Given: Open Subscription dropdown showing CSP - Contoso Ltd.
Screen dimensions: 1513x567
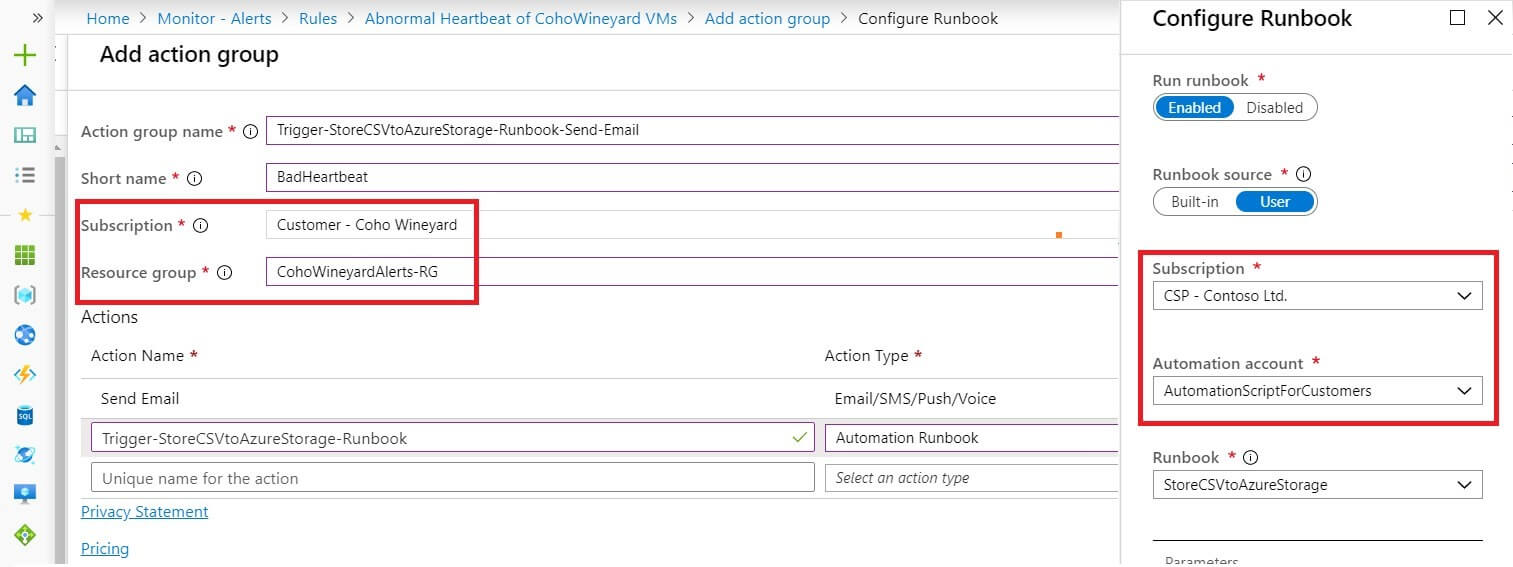Looking at the screenshot, I should coord(1317,296).
